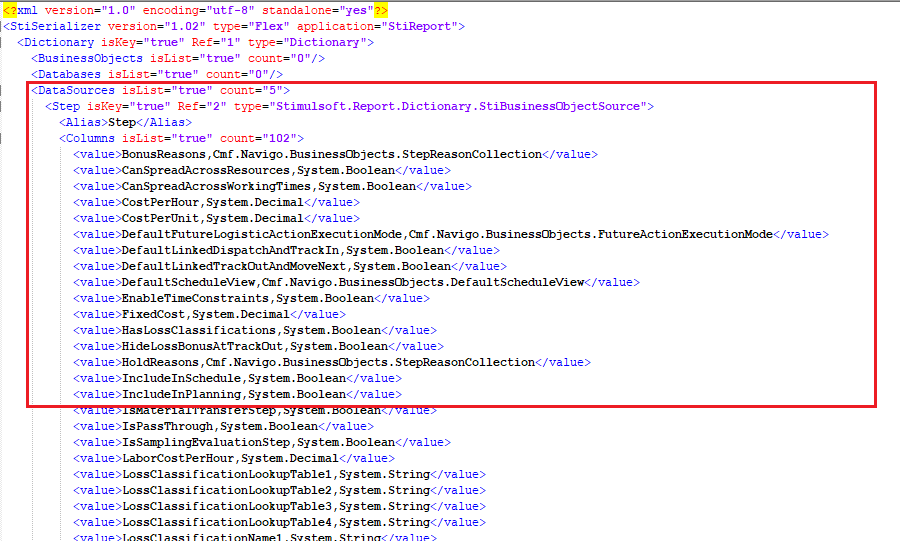The height and width of the screenshot is (541, 900).
Task: Click the Databases element tag
Action: (x=157, y=75)
